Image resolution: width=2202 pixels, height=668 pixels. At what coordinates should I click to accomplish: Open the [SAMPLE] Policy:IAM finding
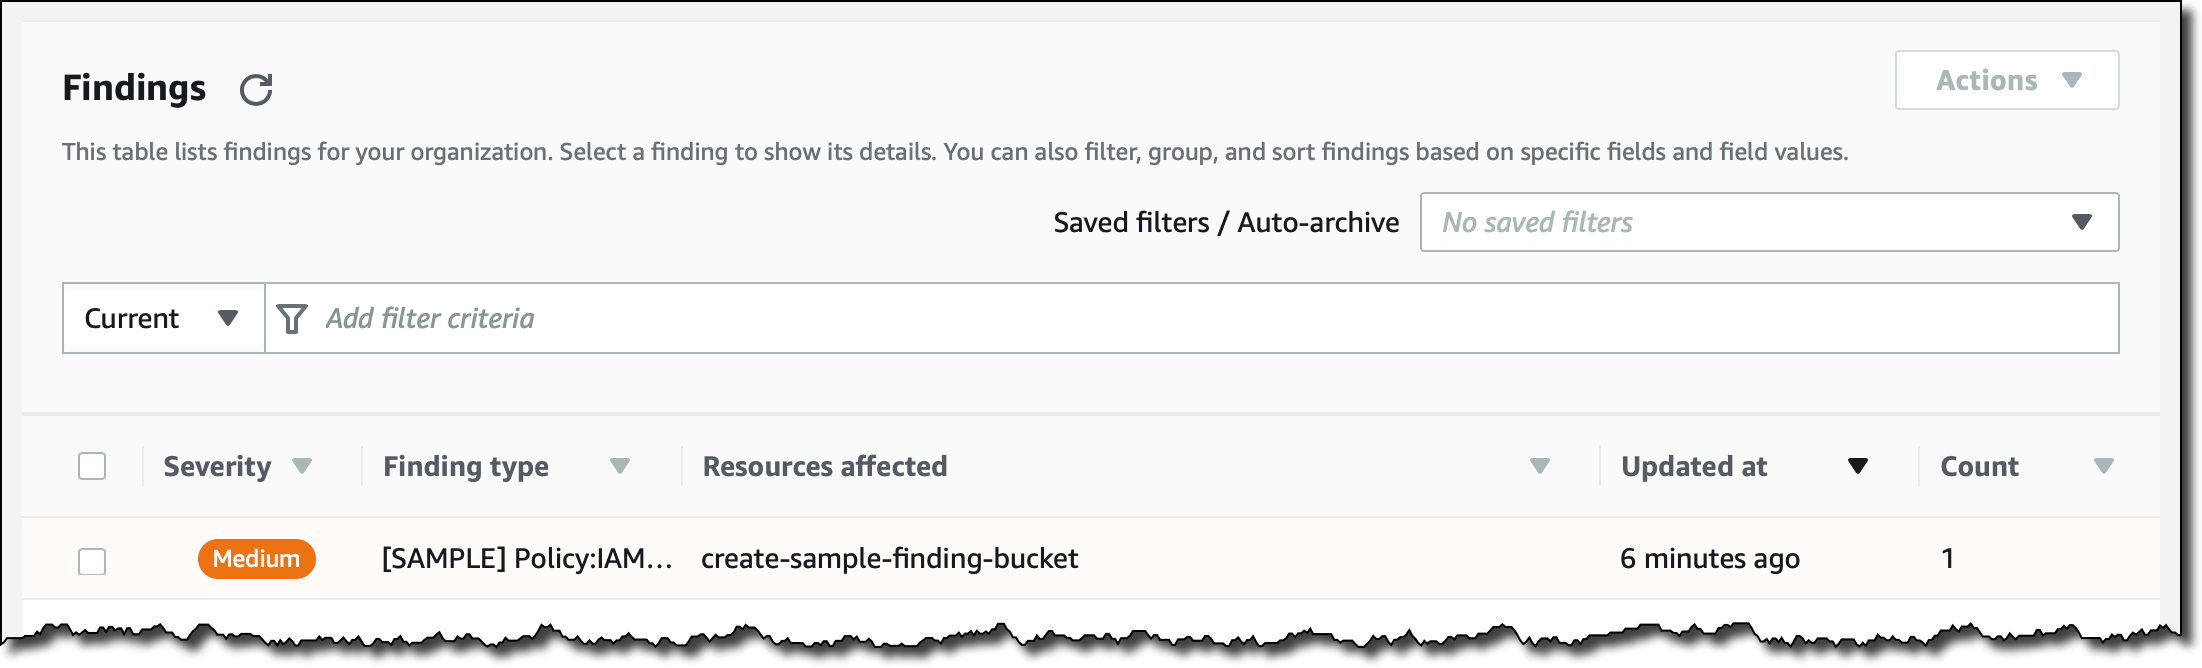tap(526, 558)
